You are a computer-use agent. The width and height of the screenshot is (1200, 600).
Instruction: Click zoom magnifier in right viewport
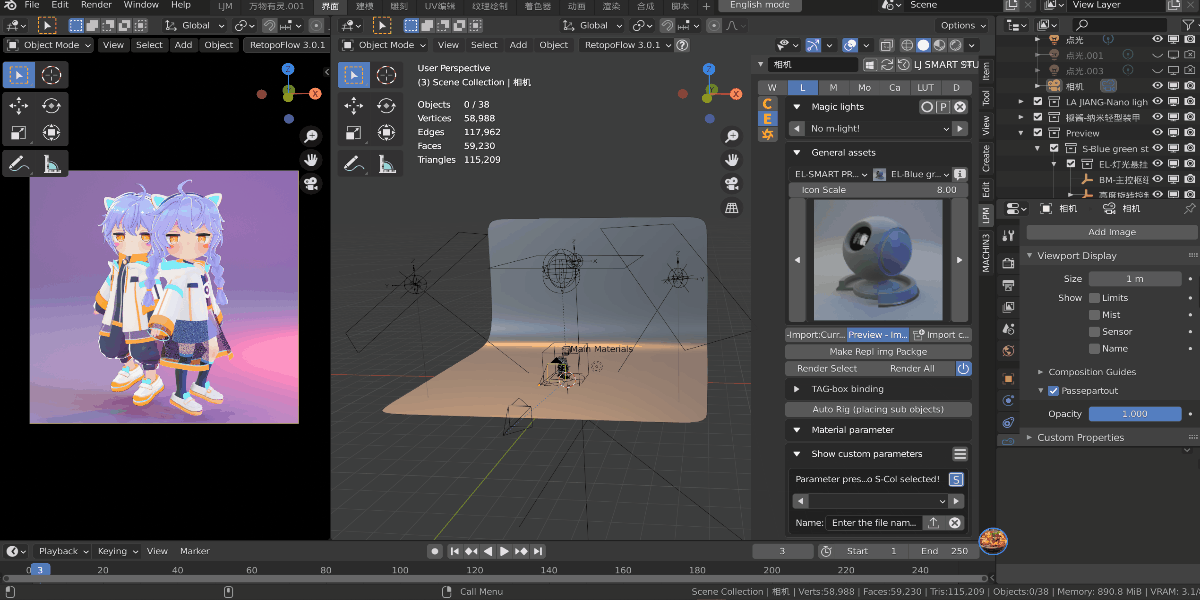tap(732, 136)
